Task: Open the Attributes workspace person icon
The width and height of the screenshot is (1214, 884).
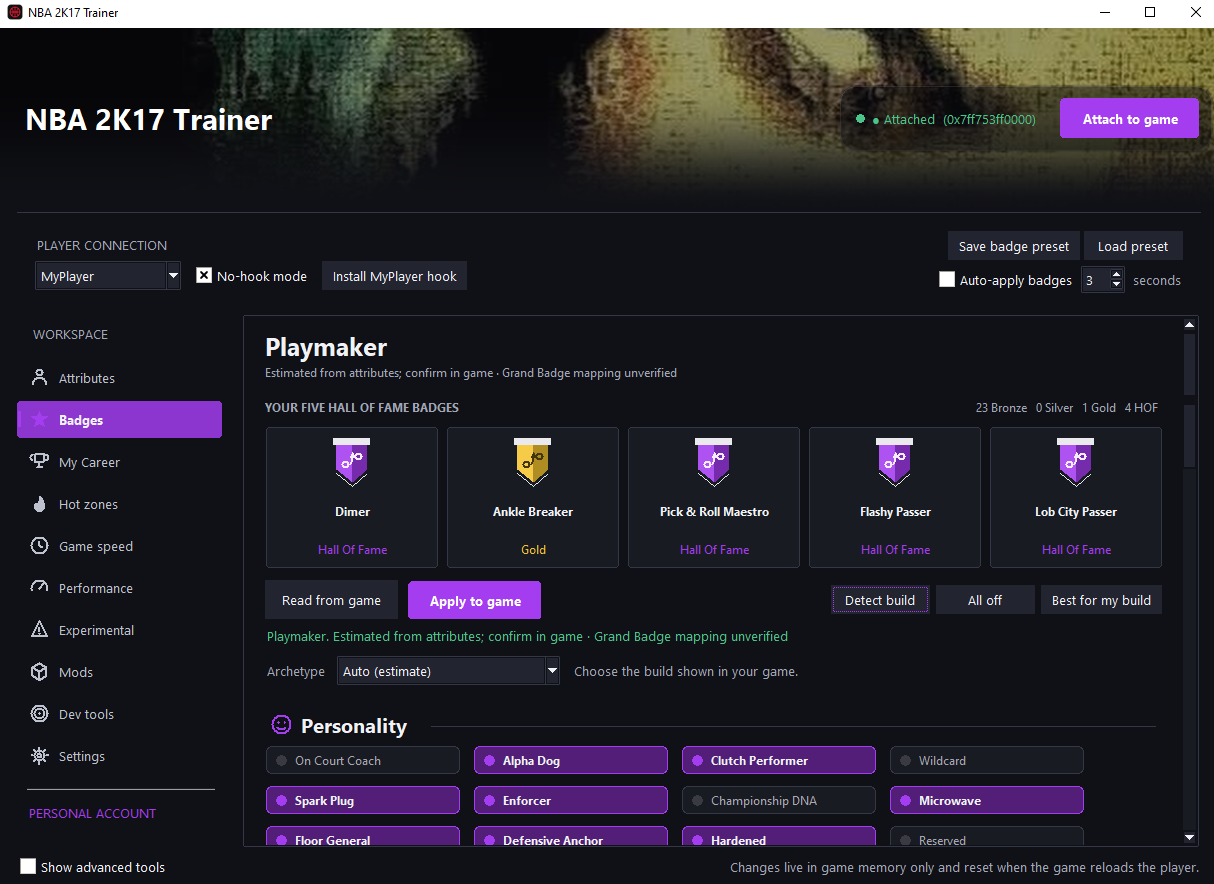Action: (x=39, y=378)
